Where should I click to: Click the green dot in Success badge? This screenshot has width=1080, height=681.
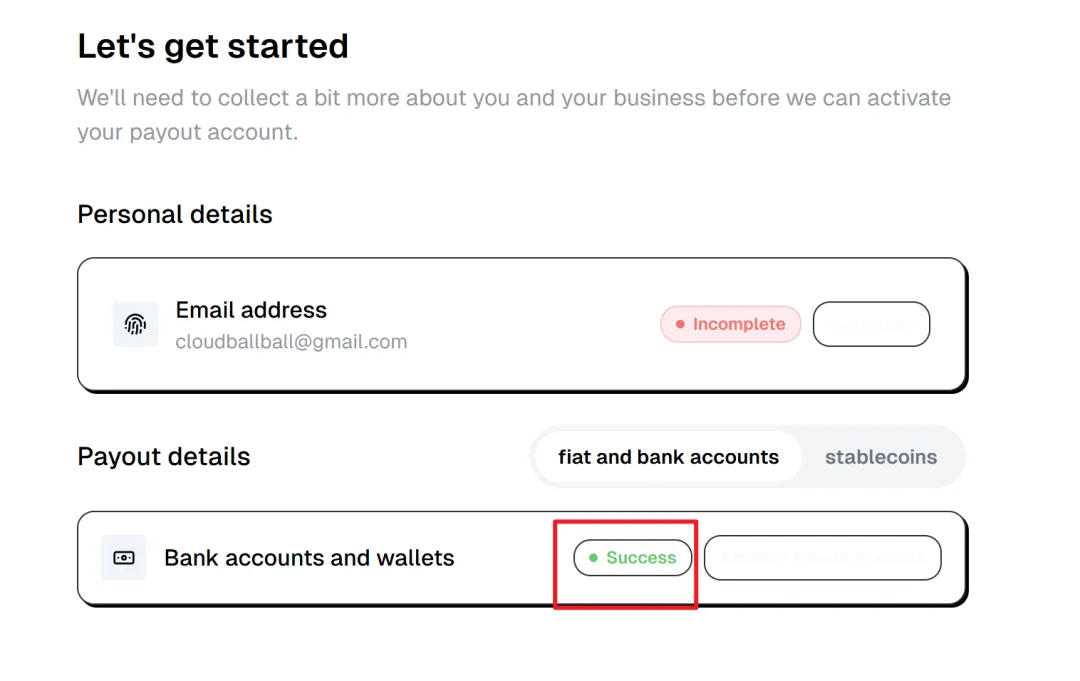coord(594,558)
